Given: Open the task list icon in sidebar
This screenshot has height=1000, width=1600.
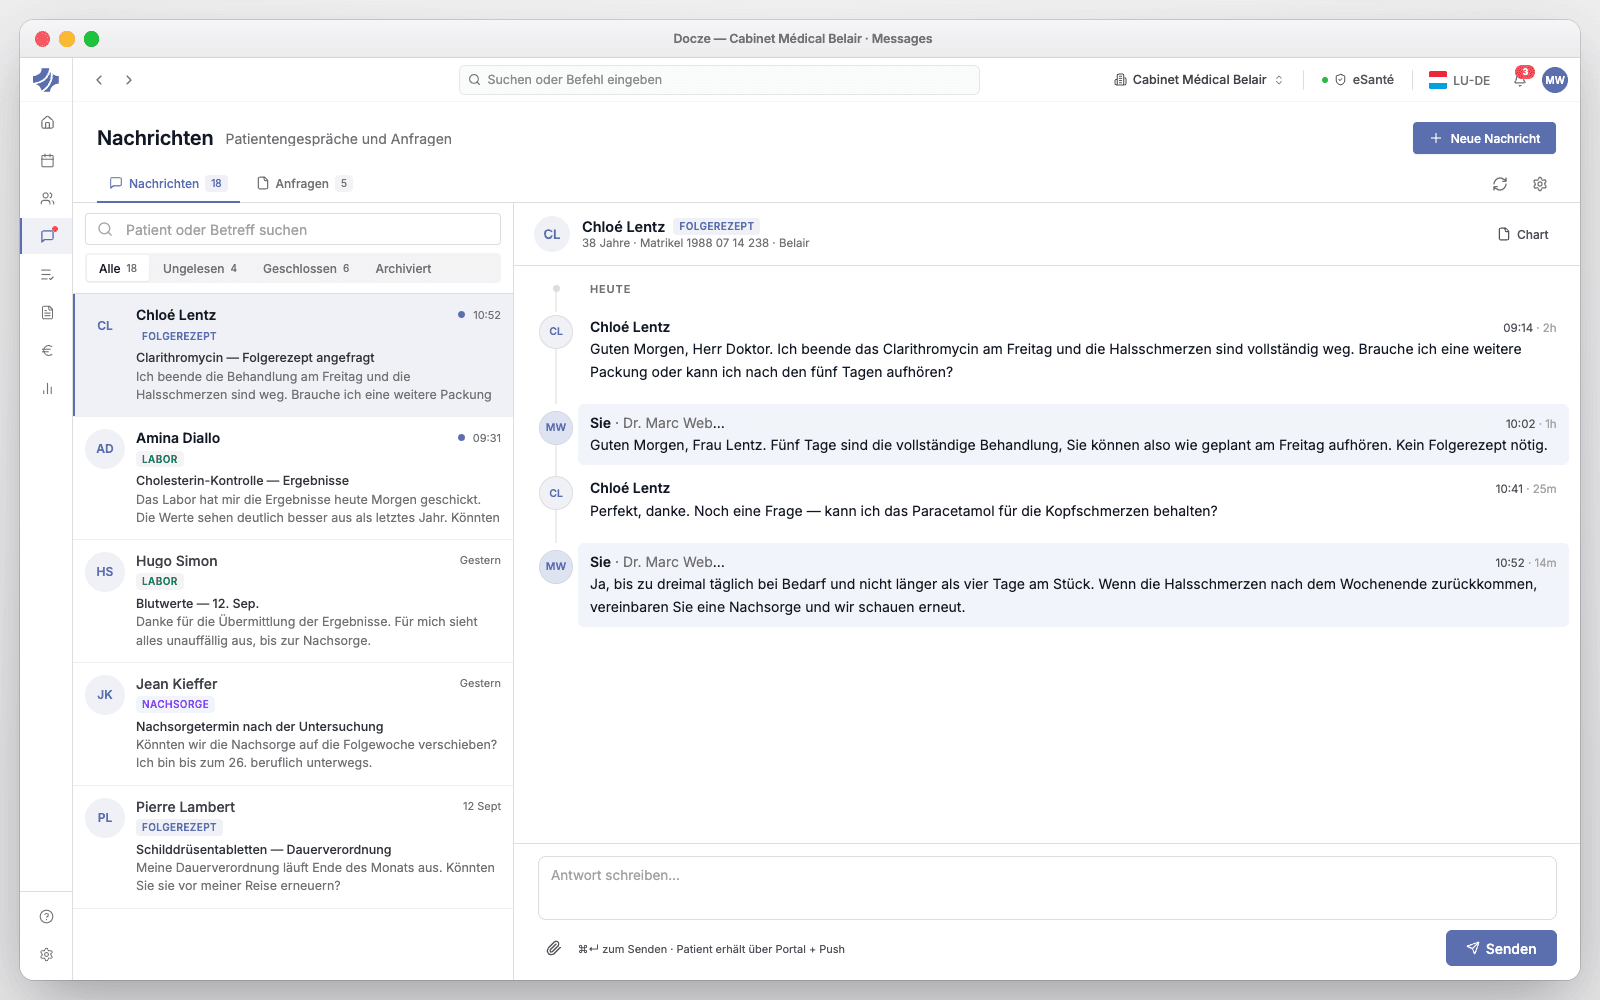Looking at the screenshot, I should 47,275.
